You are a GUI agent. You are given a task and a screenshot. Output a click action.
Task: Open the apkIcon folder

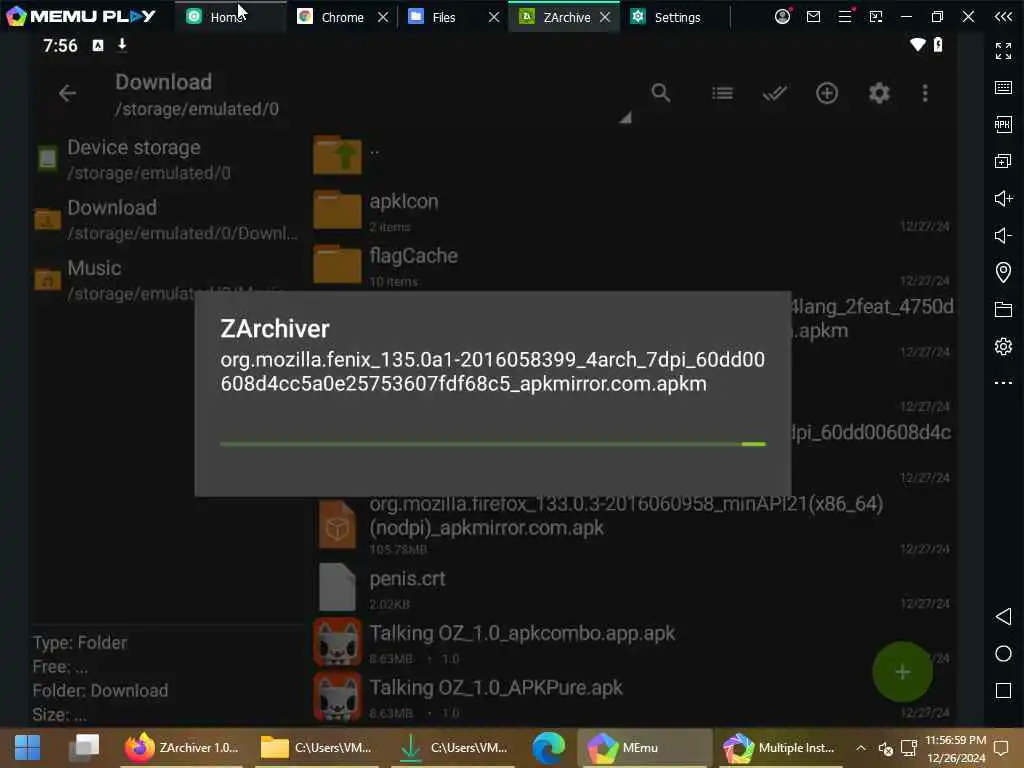[630, 212]
